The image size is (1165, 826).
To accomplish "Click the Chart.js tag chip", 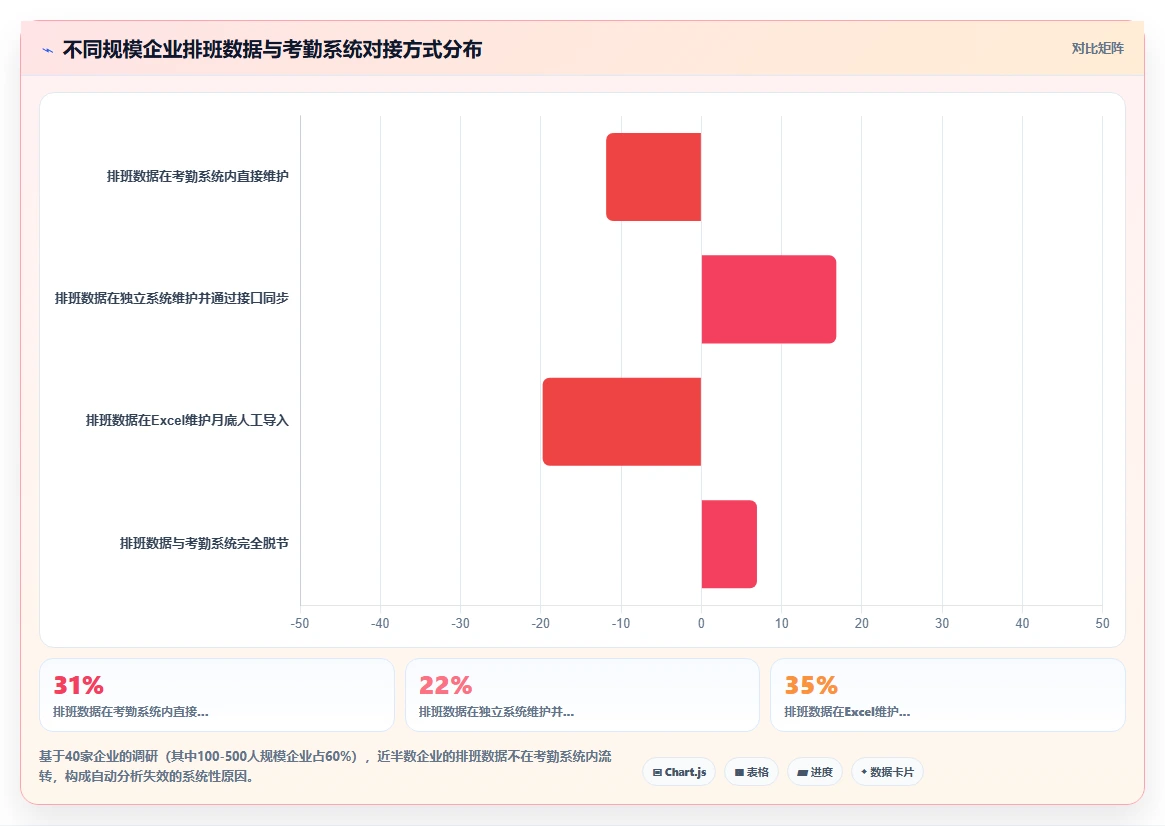I will [679, 772].
